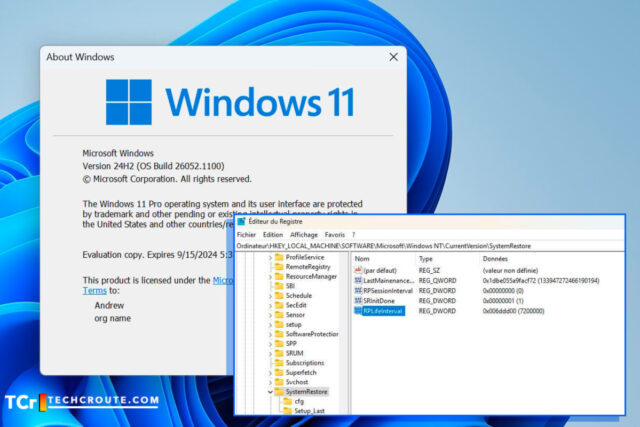Image resolution: width=640 pixels, height=427 pixels.
Task: Click the (par défaut) string value icon
Action: pos(358,270)
